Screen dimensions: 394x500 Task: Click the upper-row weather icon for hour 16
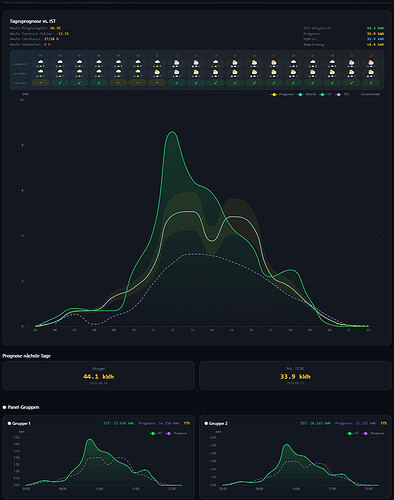[254, 62]
